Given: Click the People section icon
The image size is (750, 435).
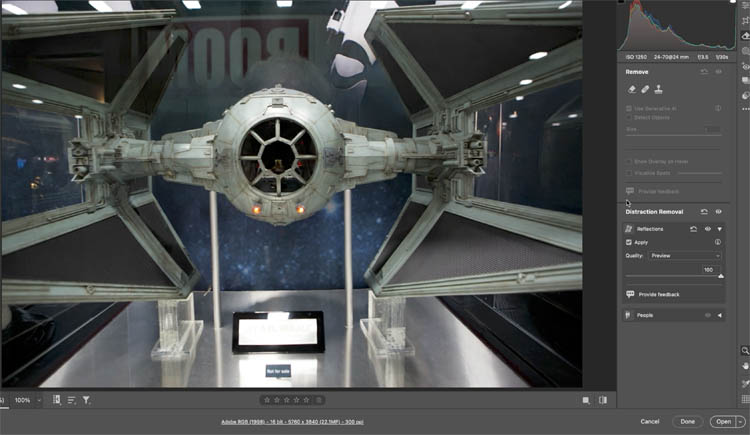Looking at the screenshot, I should point(628,315).
